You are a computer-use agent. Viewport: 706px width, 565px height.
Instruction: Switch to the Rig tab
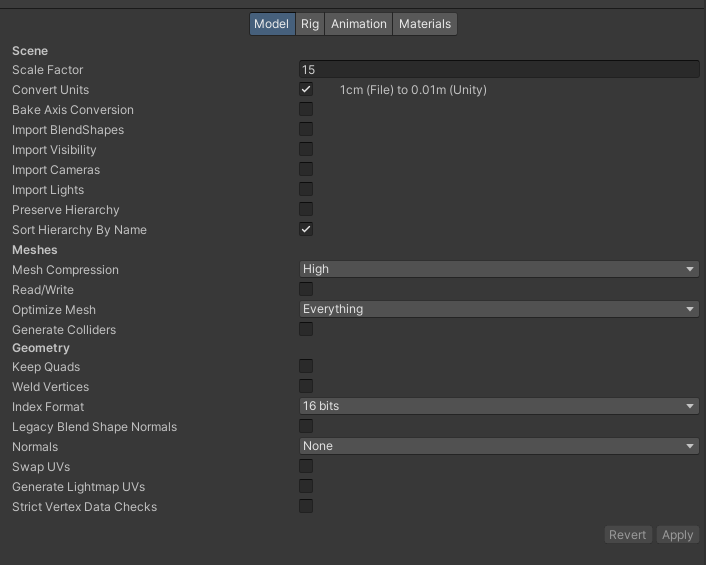coord(310,24)
